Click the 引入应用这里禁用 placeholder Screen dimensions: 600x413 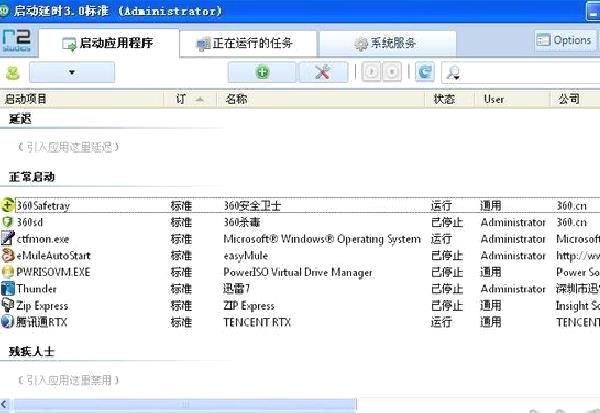[68, 380]
